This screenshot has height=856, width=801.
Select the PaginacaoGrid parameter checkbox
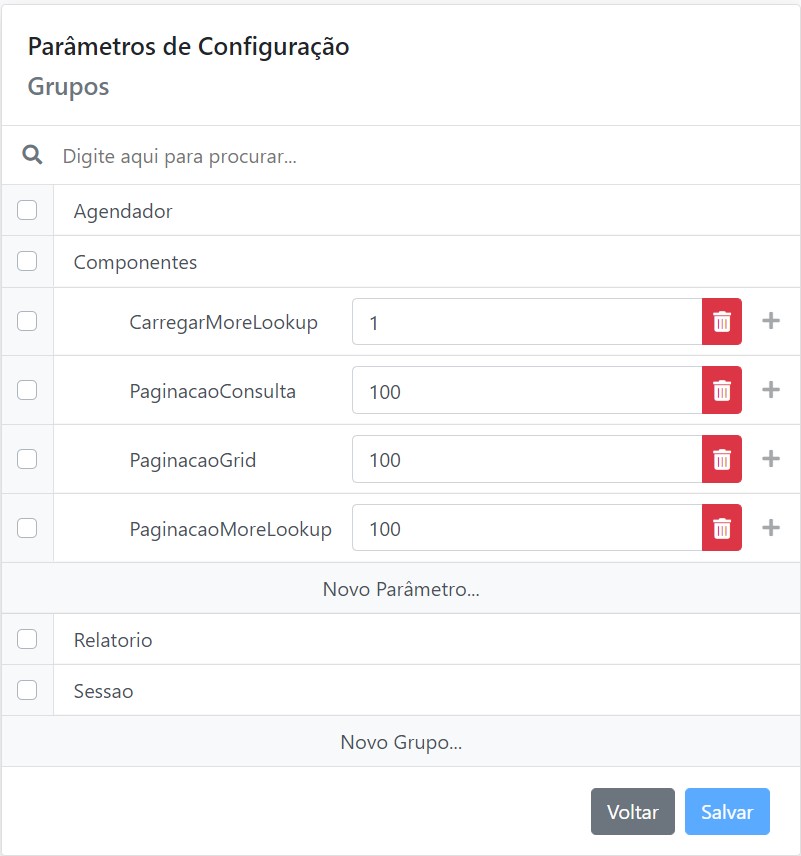pos(27,459)
